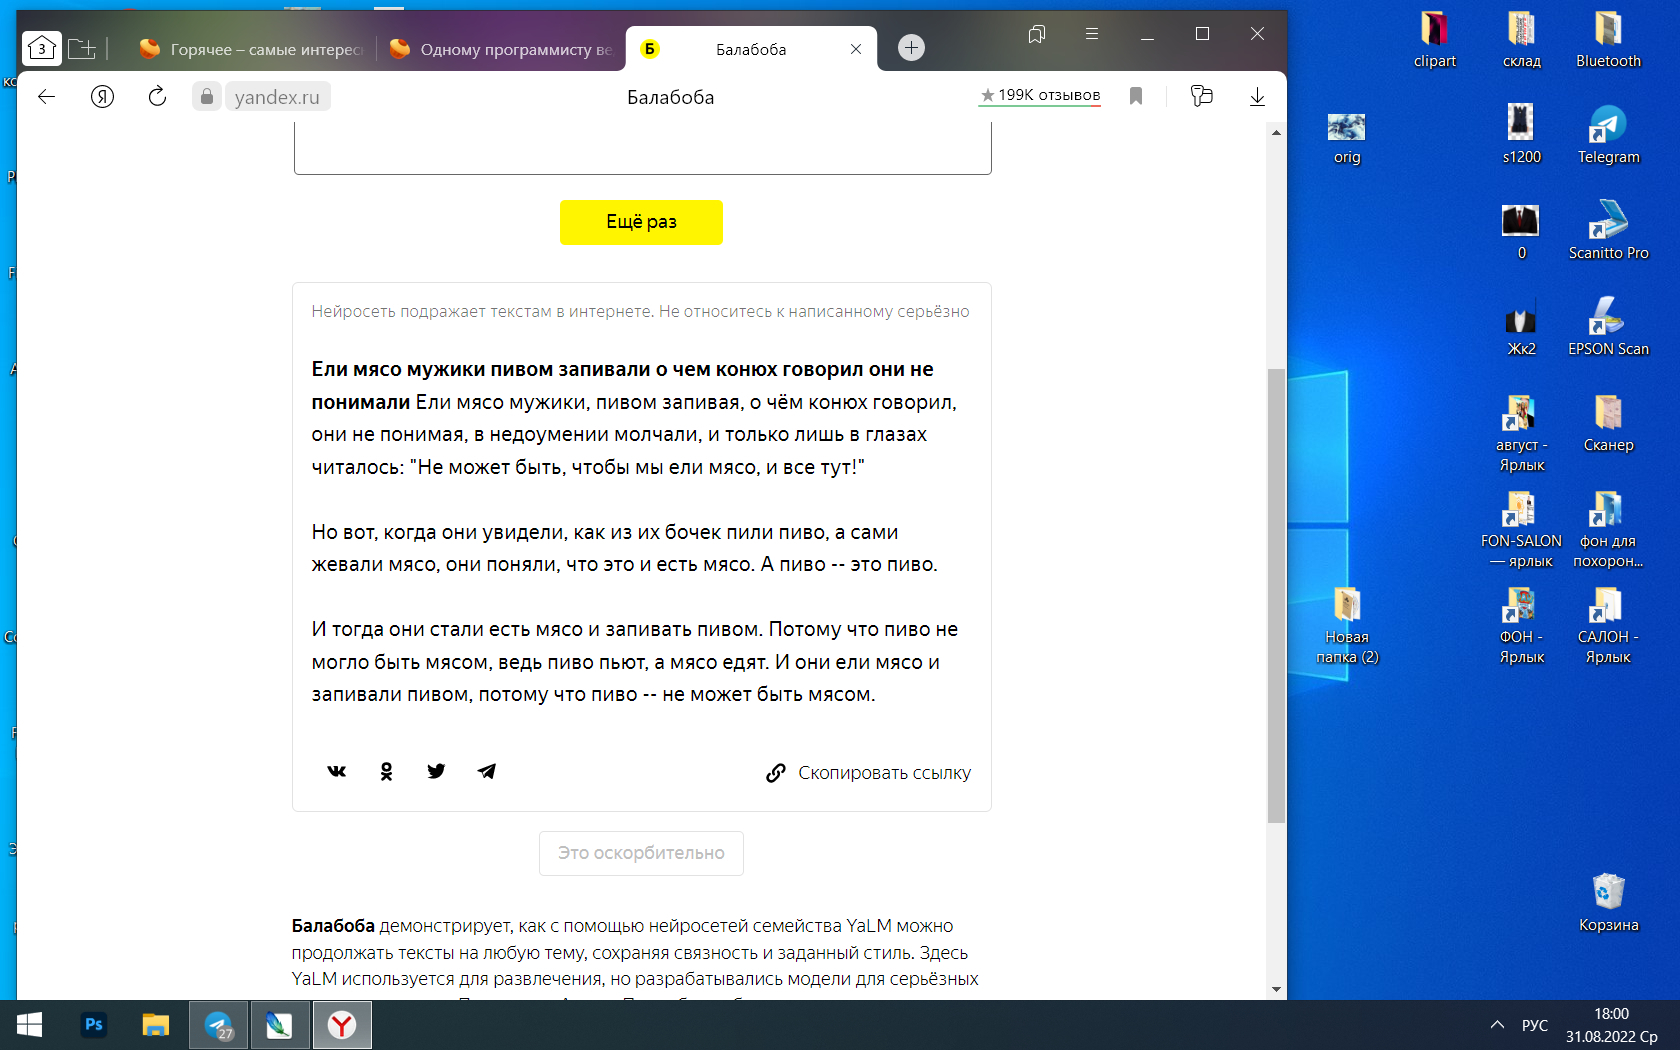Open new tab with plus button

[911, 48]
